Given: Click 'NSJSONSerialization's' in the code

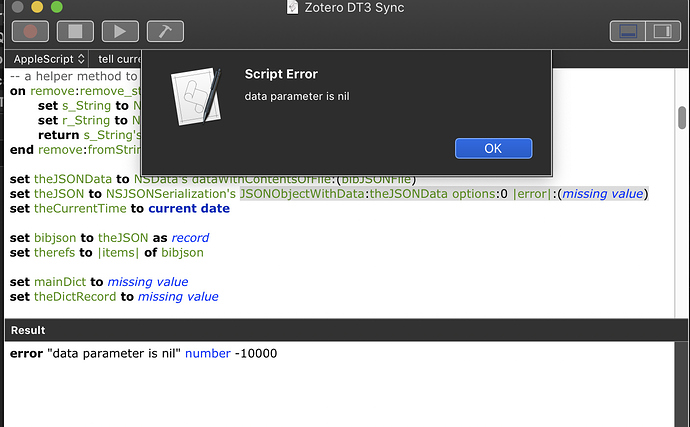Looking at the screenshot, I should pos(171,194).
